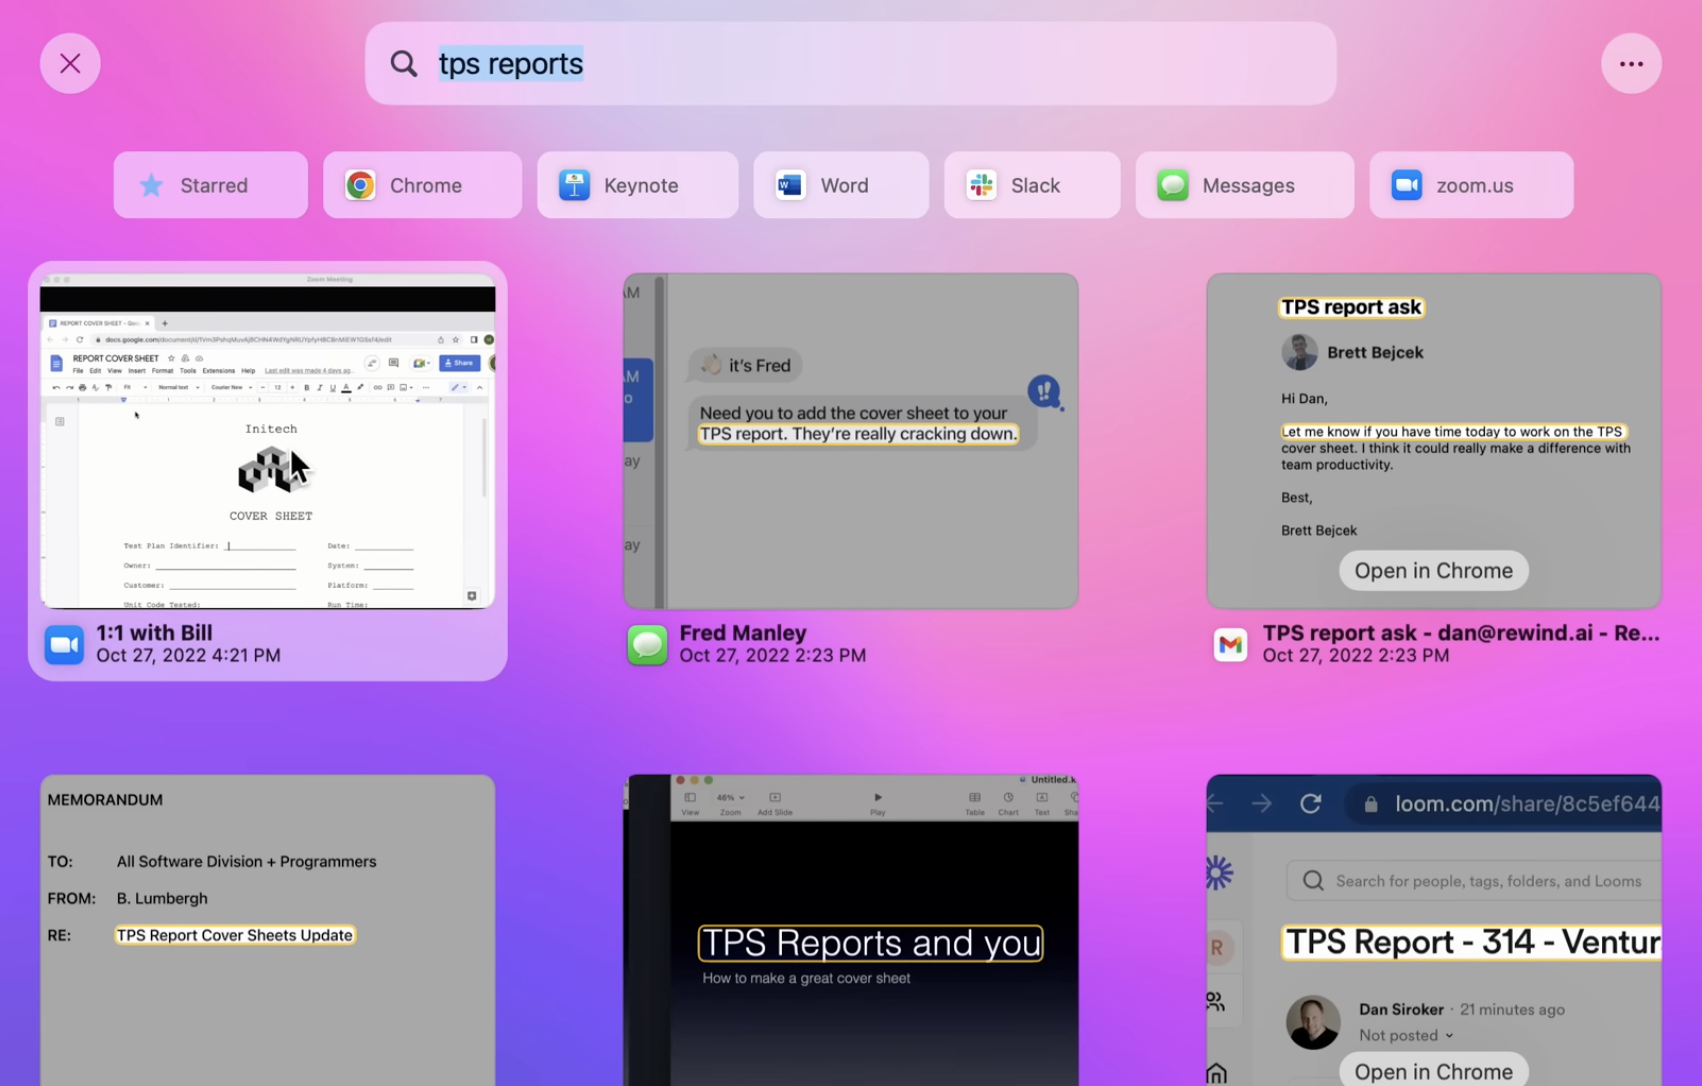Click the magnifying glass search icon

[x=404, y=64]
